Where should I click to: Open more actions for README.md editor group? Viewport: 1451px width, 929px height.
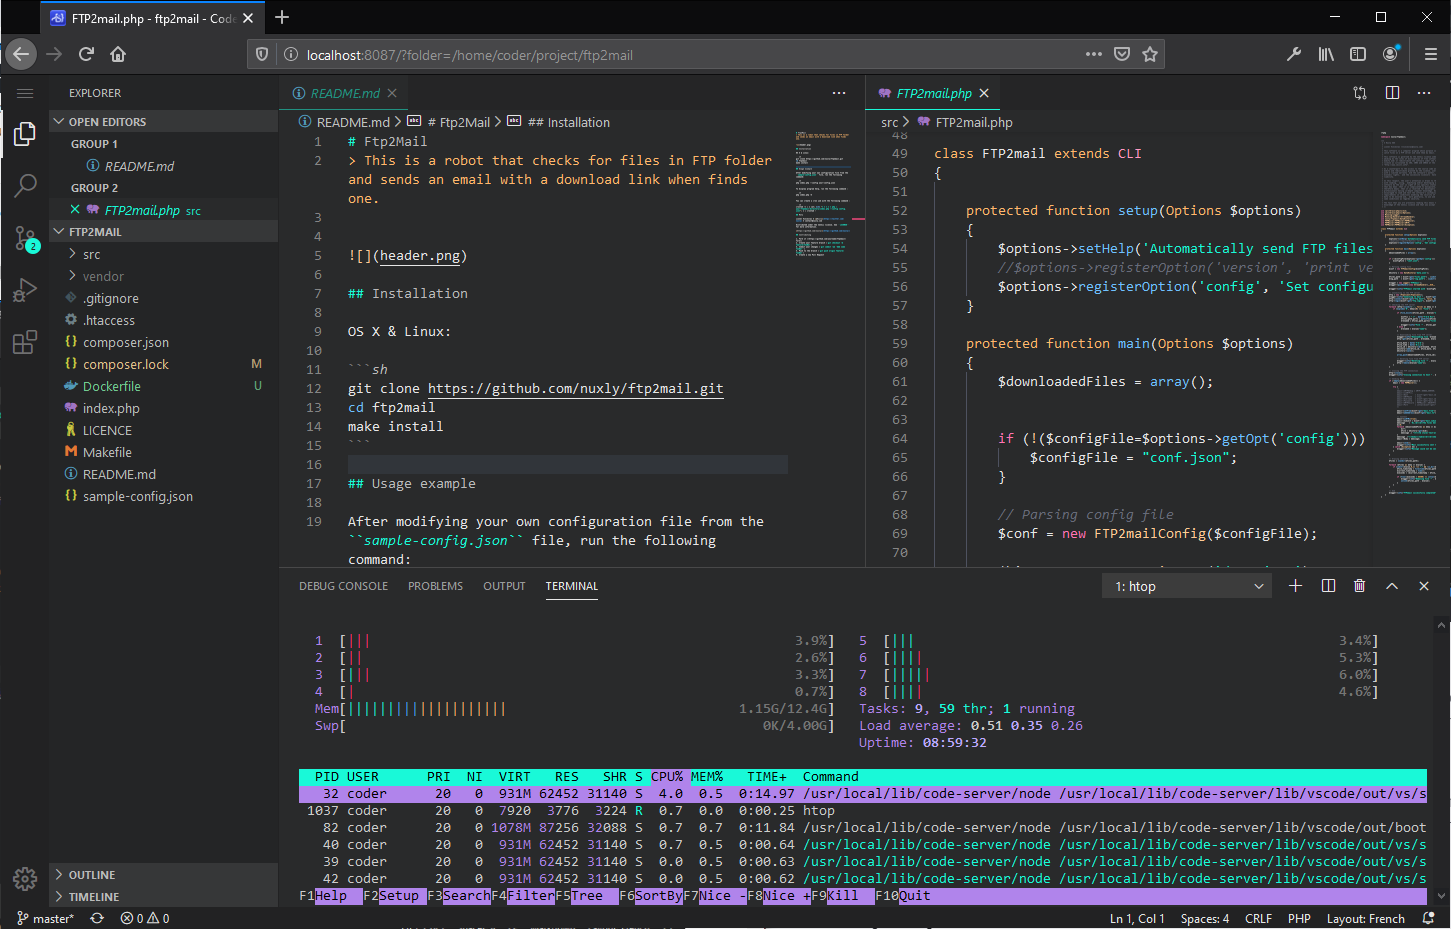(x=839, y=93)
